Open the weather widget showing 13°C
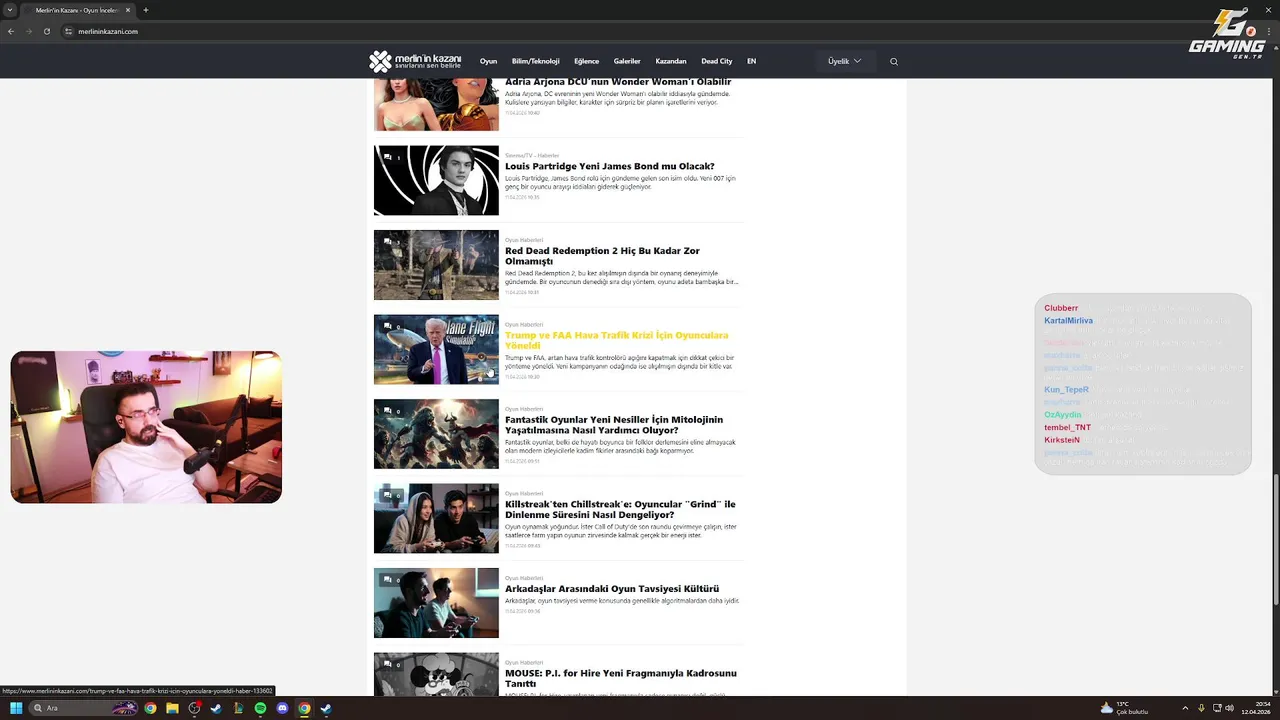The width and height of the screenshot is (1280, 720). (x=1124, y=708)
